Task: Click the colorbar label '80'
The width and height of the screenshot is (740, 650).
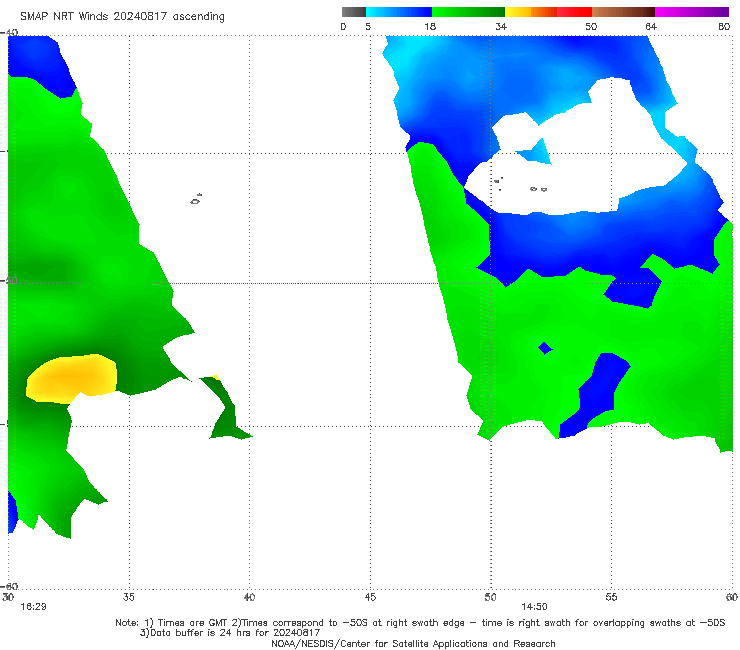Action: (x=724, y=26)
